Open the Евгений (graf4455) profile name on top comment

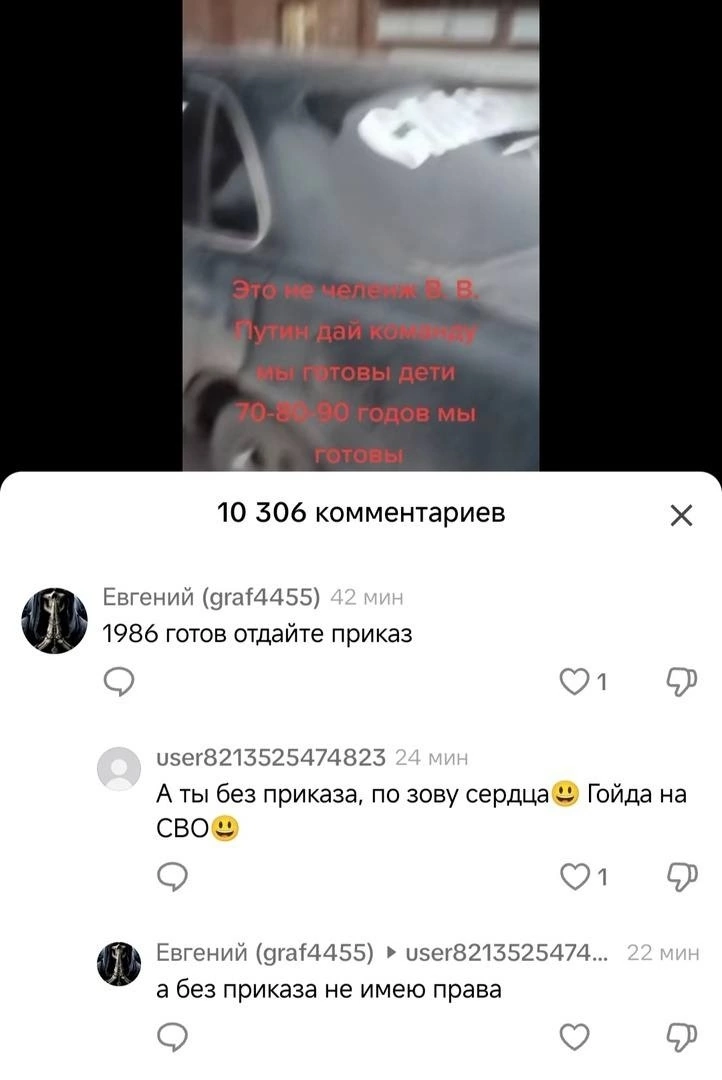tap(211, 596)
